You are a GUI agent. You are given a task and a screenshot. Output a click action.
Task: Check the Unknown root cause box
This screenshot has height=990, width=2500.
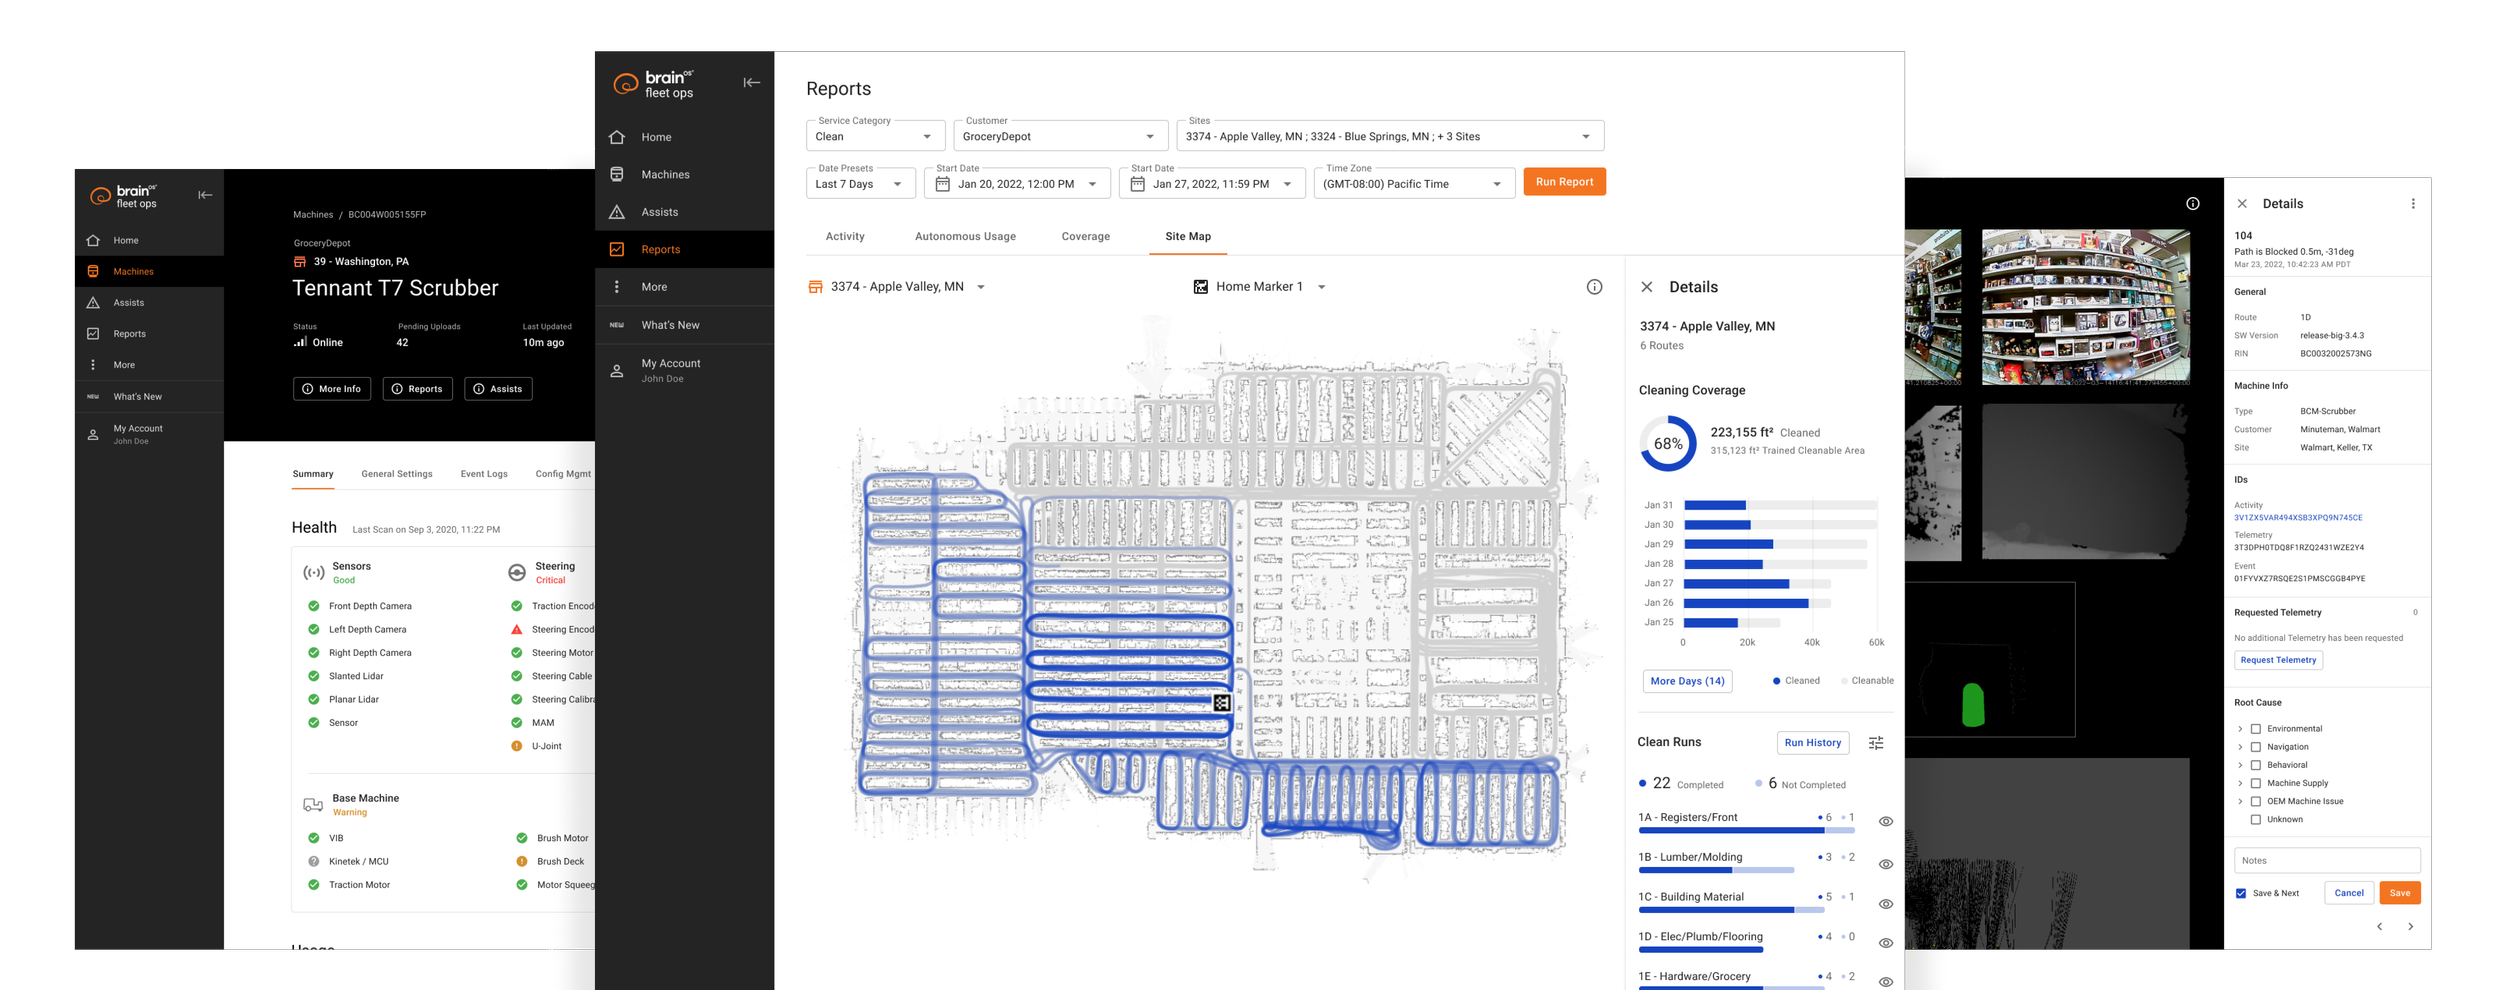click(x=2256, y=820)
